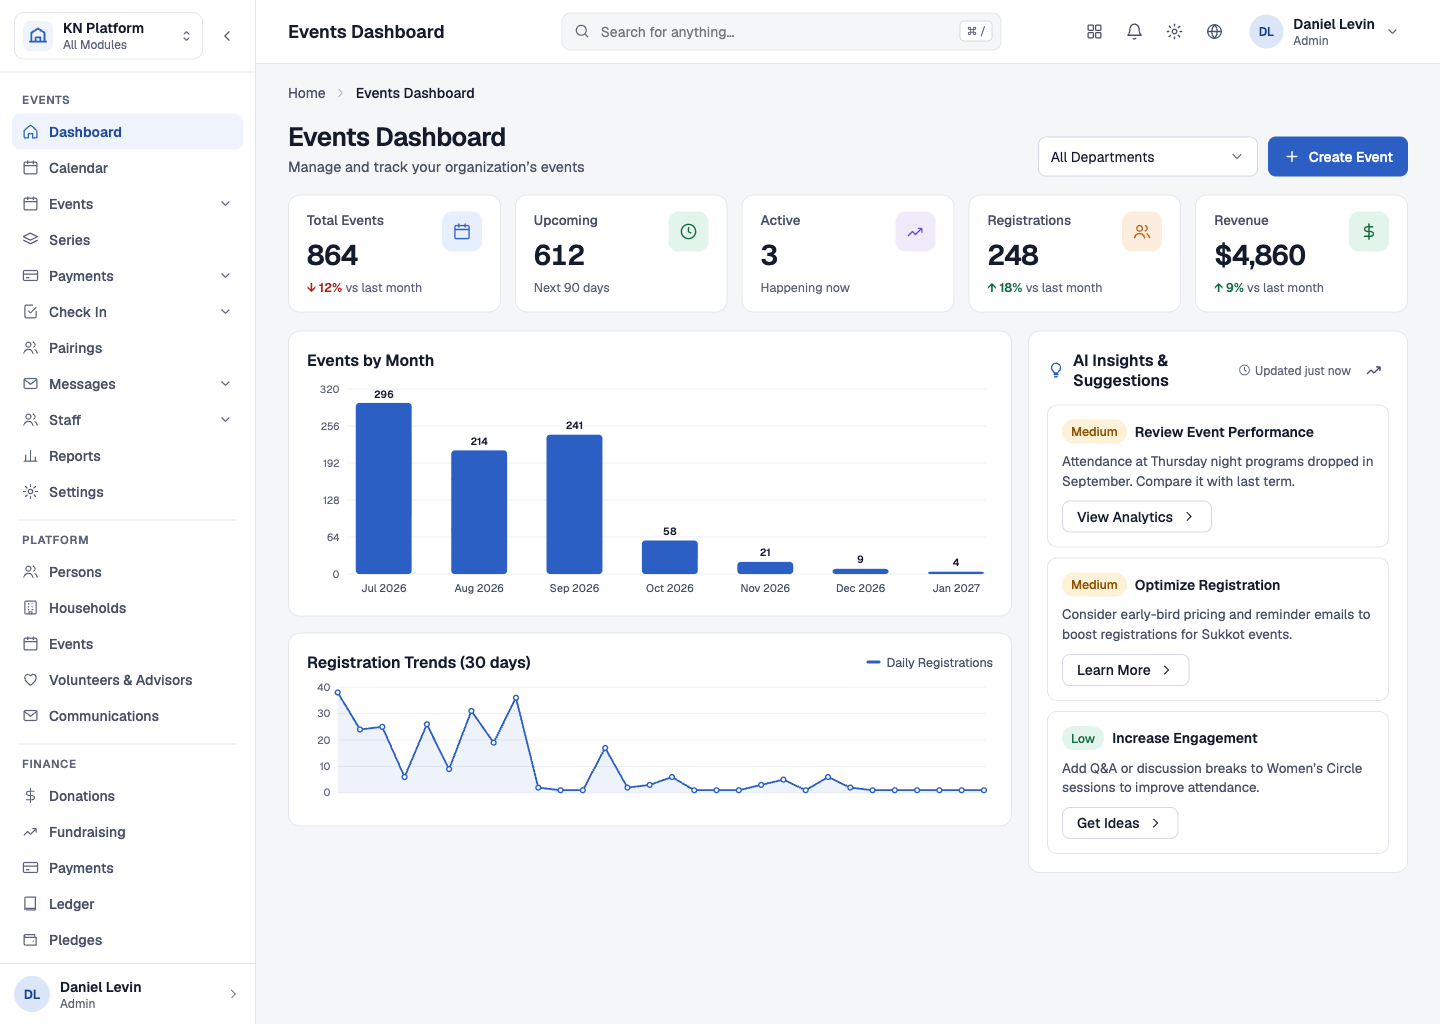Expand the Staff submenu
This screenshot has height=1024, width=1440.
point(225,420)
